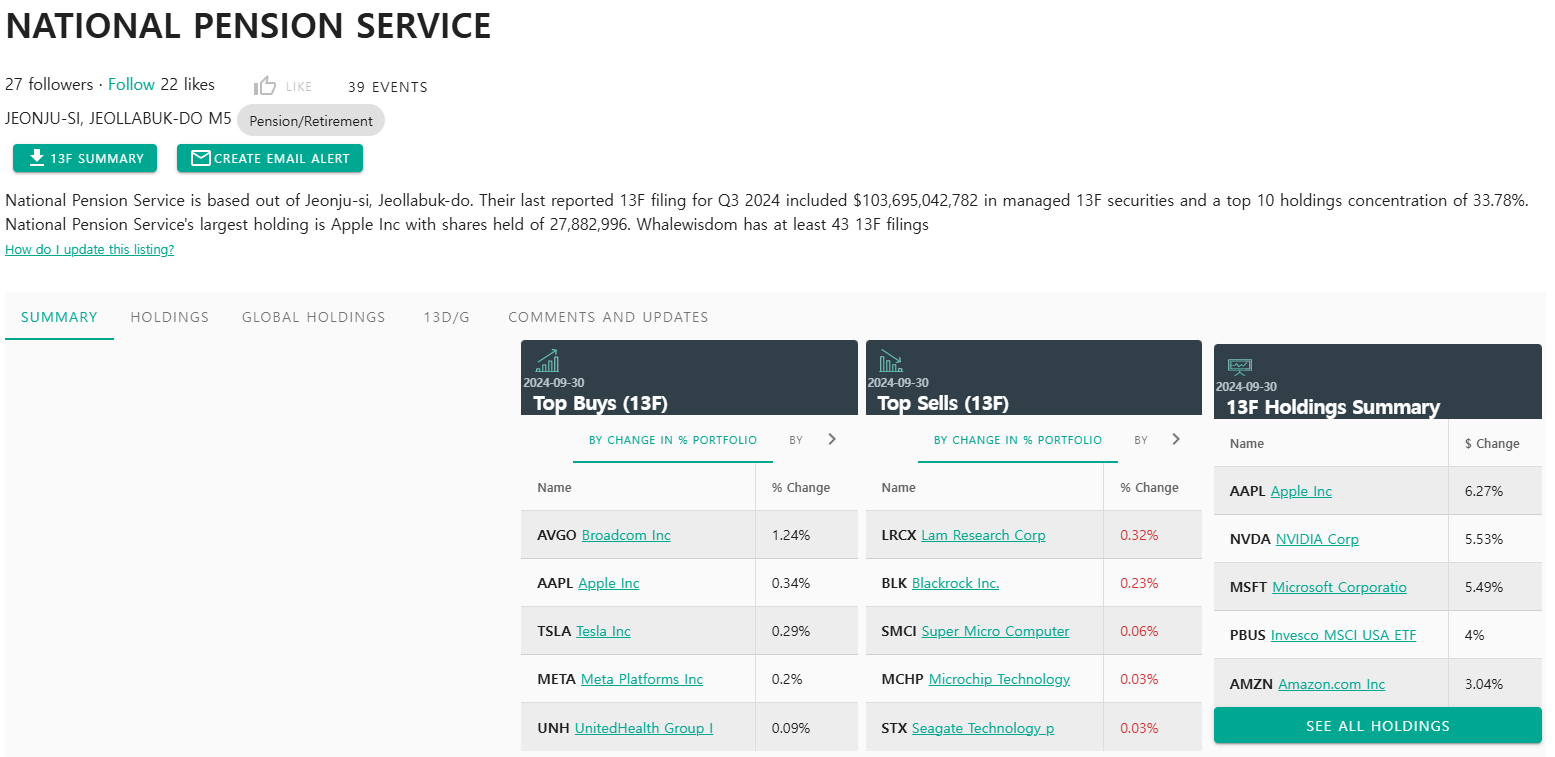1555x757 pixels.
Task: Click the 0.29% change for Tesla
Action: [x=791, y=631]
